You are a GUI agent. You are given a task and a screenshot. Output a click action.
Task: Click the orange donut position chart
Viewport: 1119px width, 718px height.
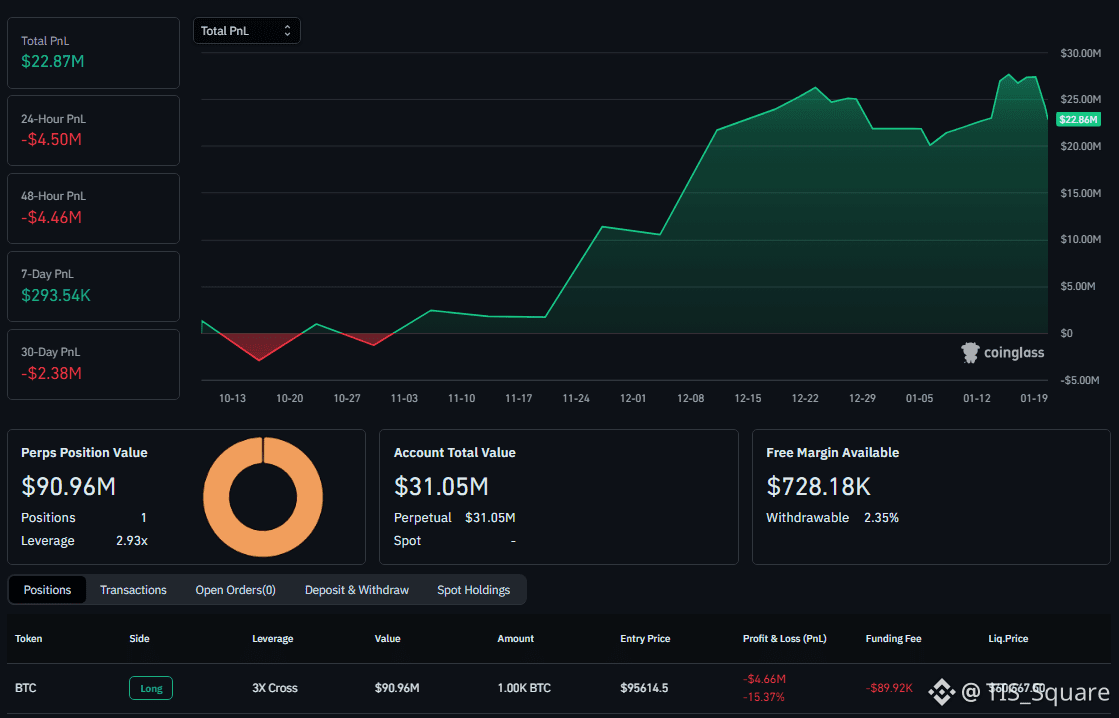263,497
